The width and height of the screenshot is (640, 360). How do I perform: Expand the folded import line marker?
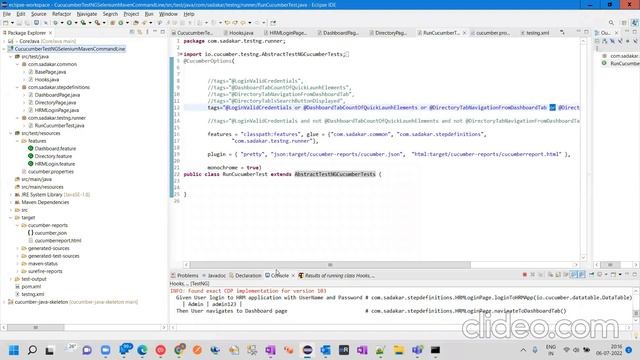click(x=180, y=54)
